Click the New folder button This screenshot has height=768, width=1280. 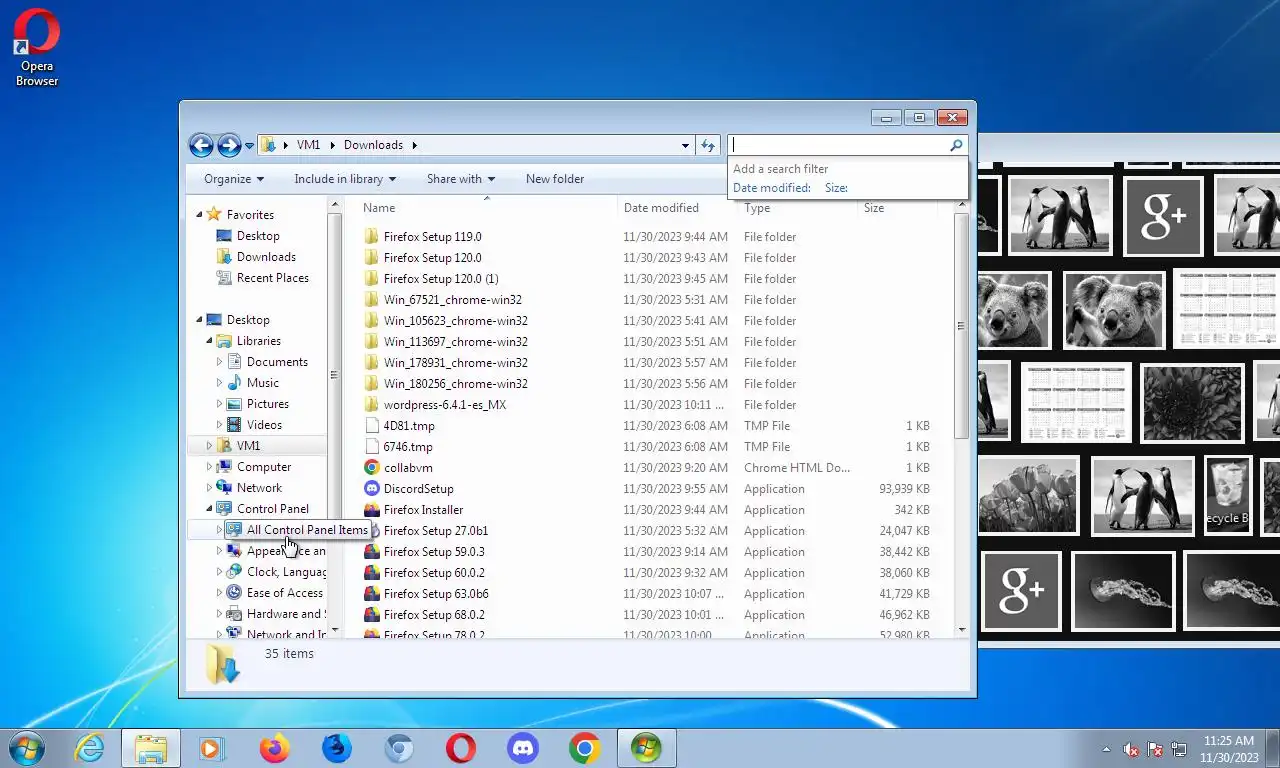[x=555, y=179]
